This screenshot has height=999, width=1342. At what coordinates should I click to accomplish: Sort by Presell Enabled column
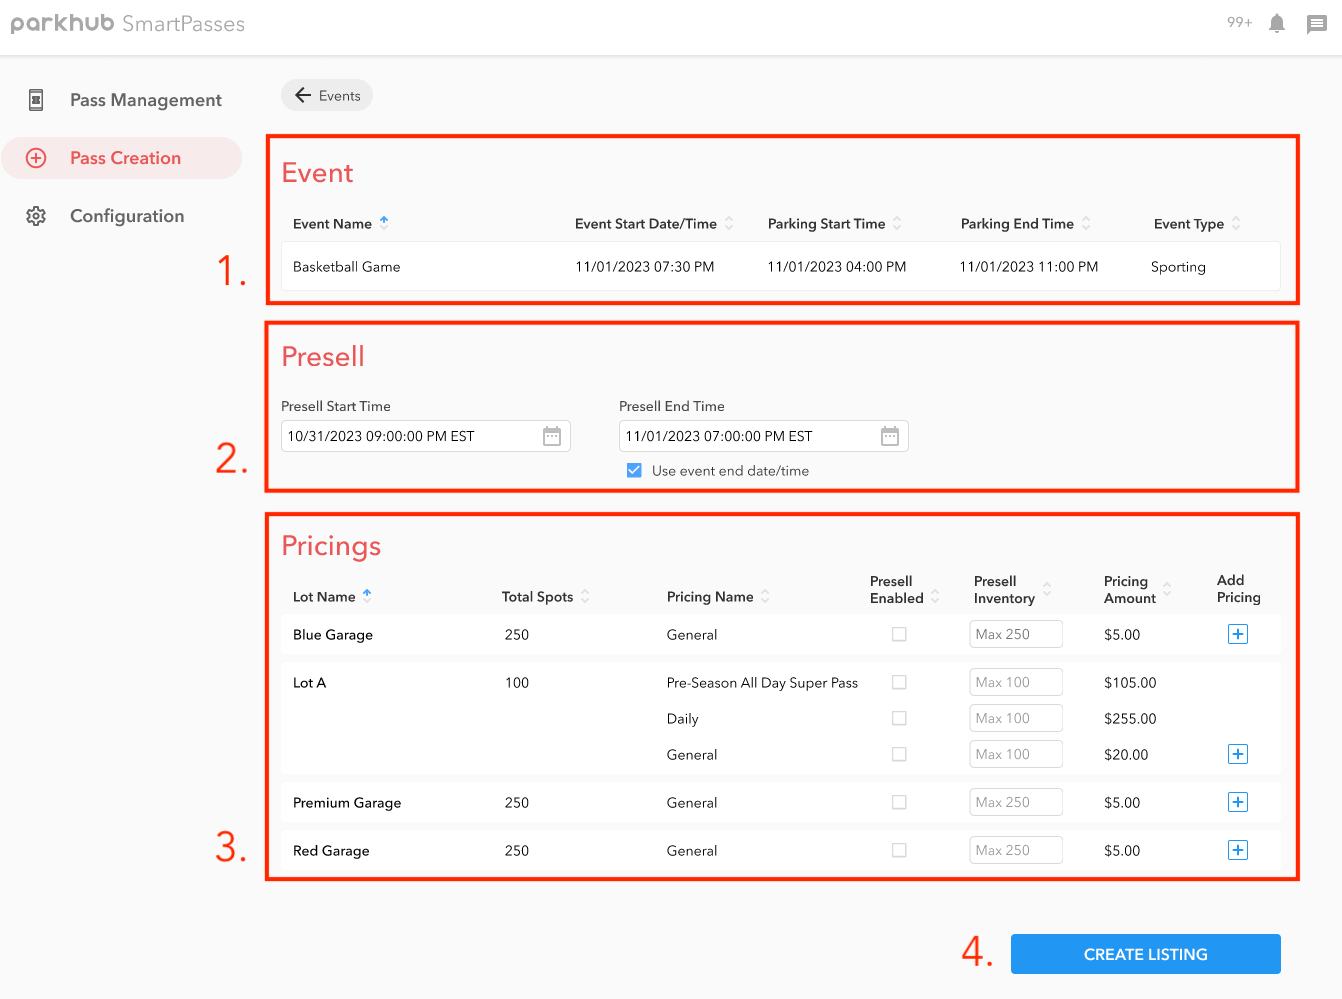pos(935,596)
